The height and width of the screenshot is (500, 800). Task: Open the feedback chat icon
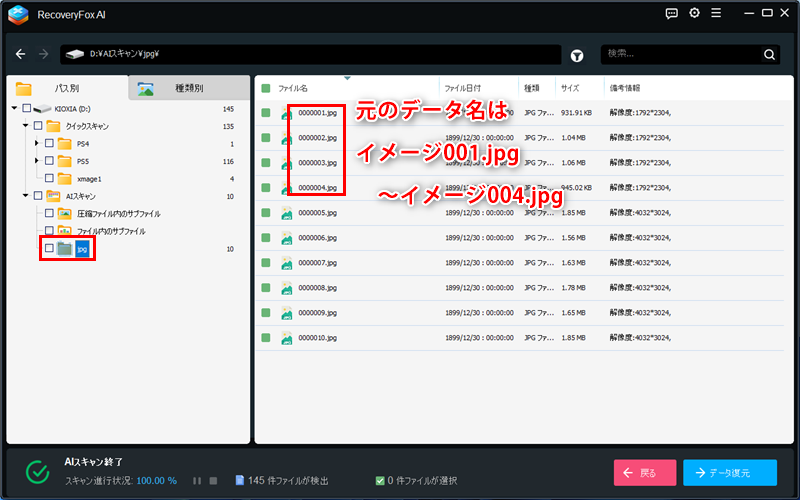click(671, 13)
